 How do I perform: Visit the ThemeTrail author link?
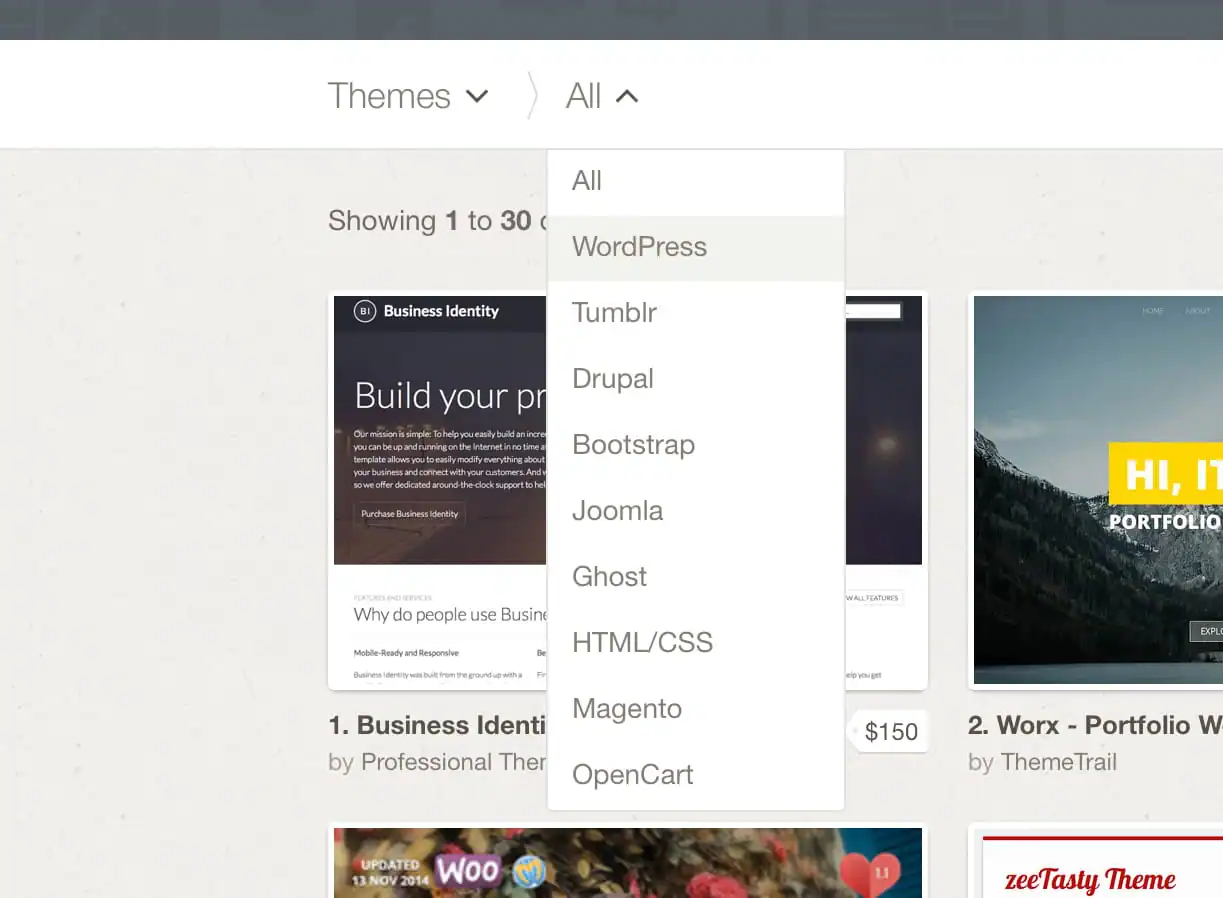(x=1059, y=763)
